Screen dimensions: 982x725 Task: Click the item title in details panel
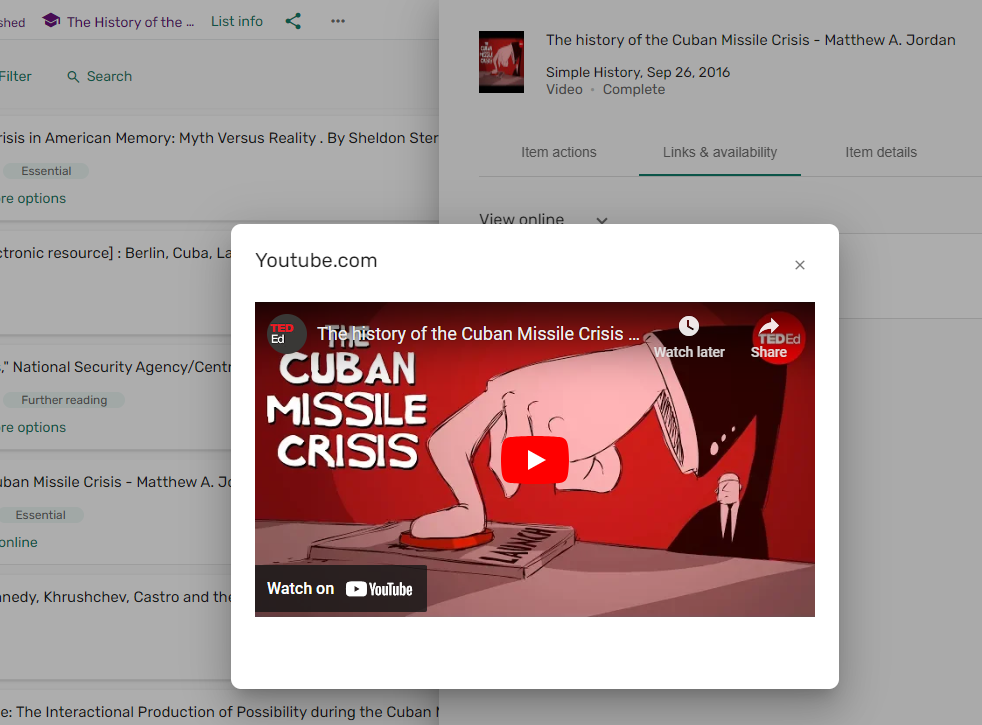750,40
